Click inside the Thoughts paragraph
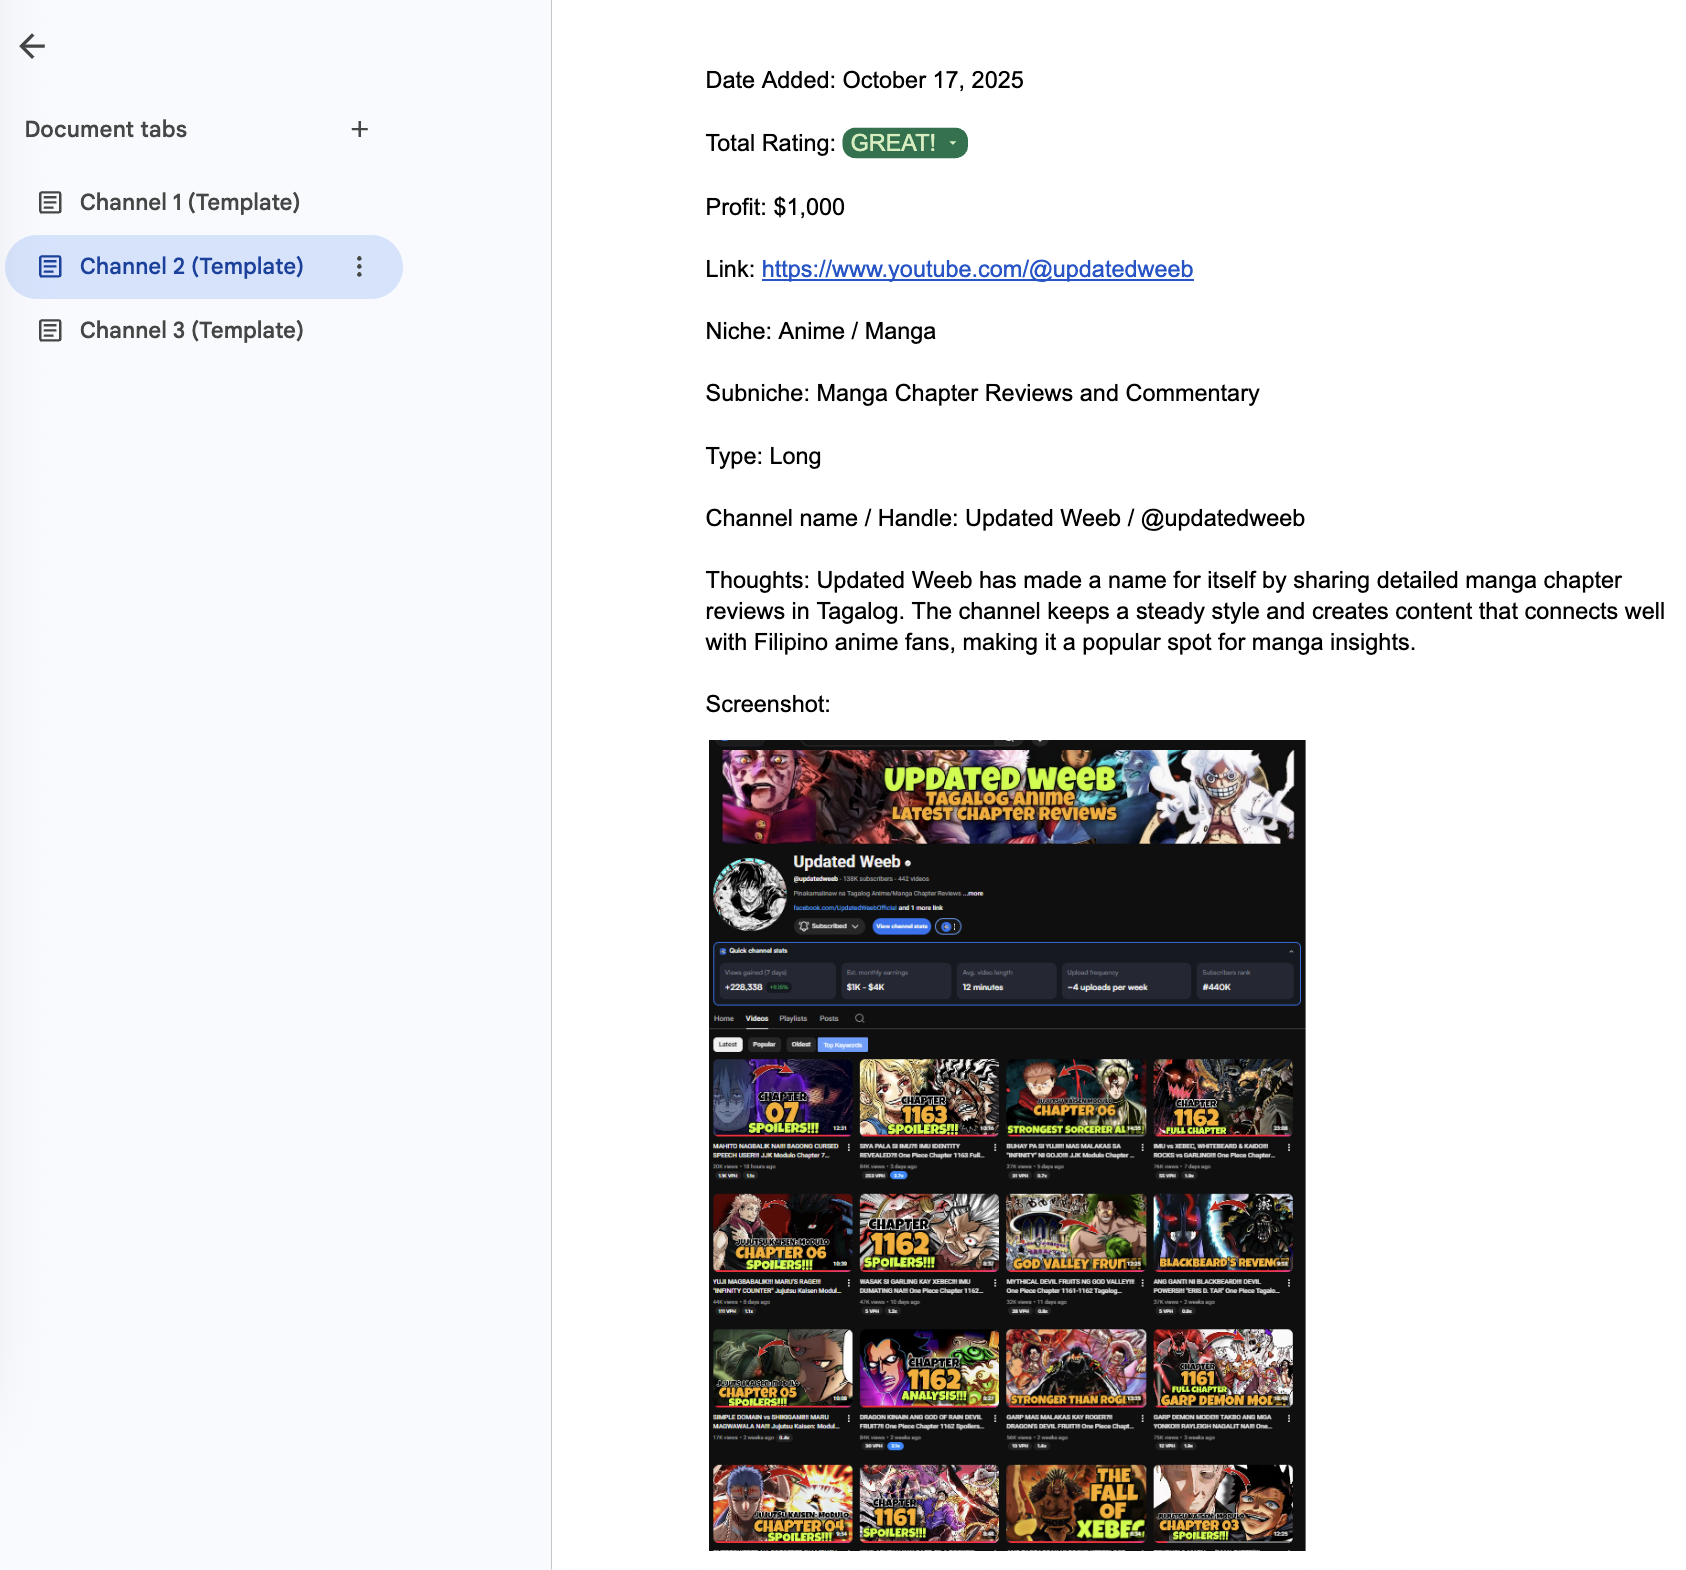 [1185, 611]
